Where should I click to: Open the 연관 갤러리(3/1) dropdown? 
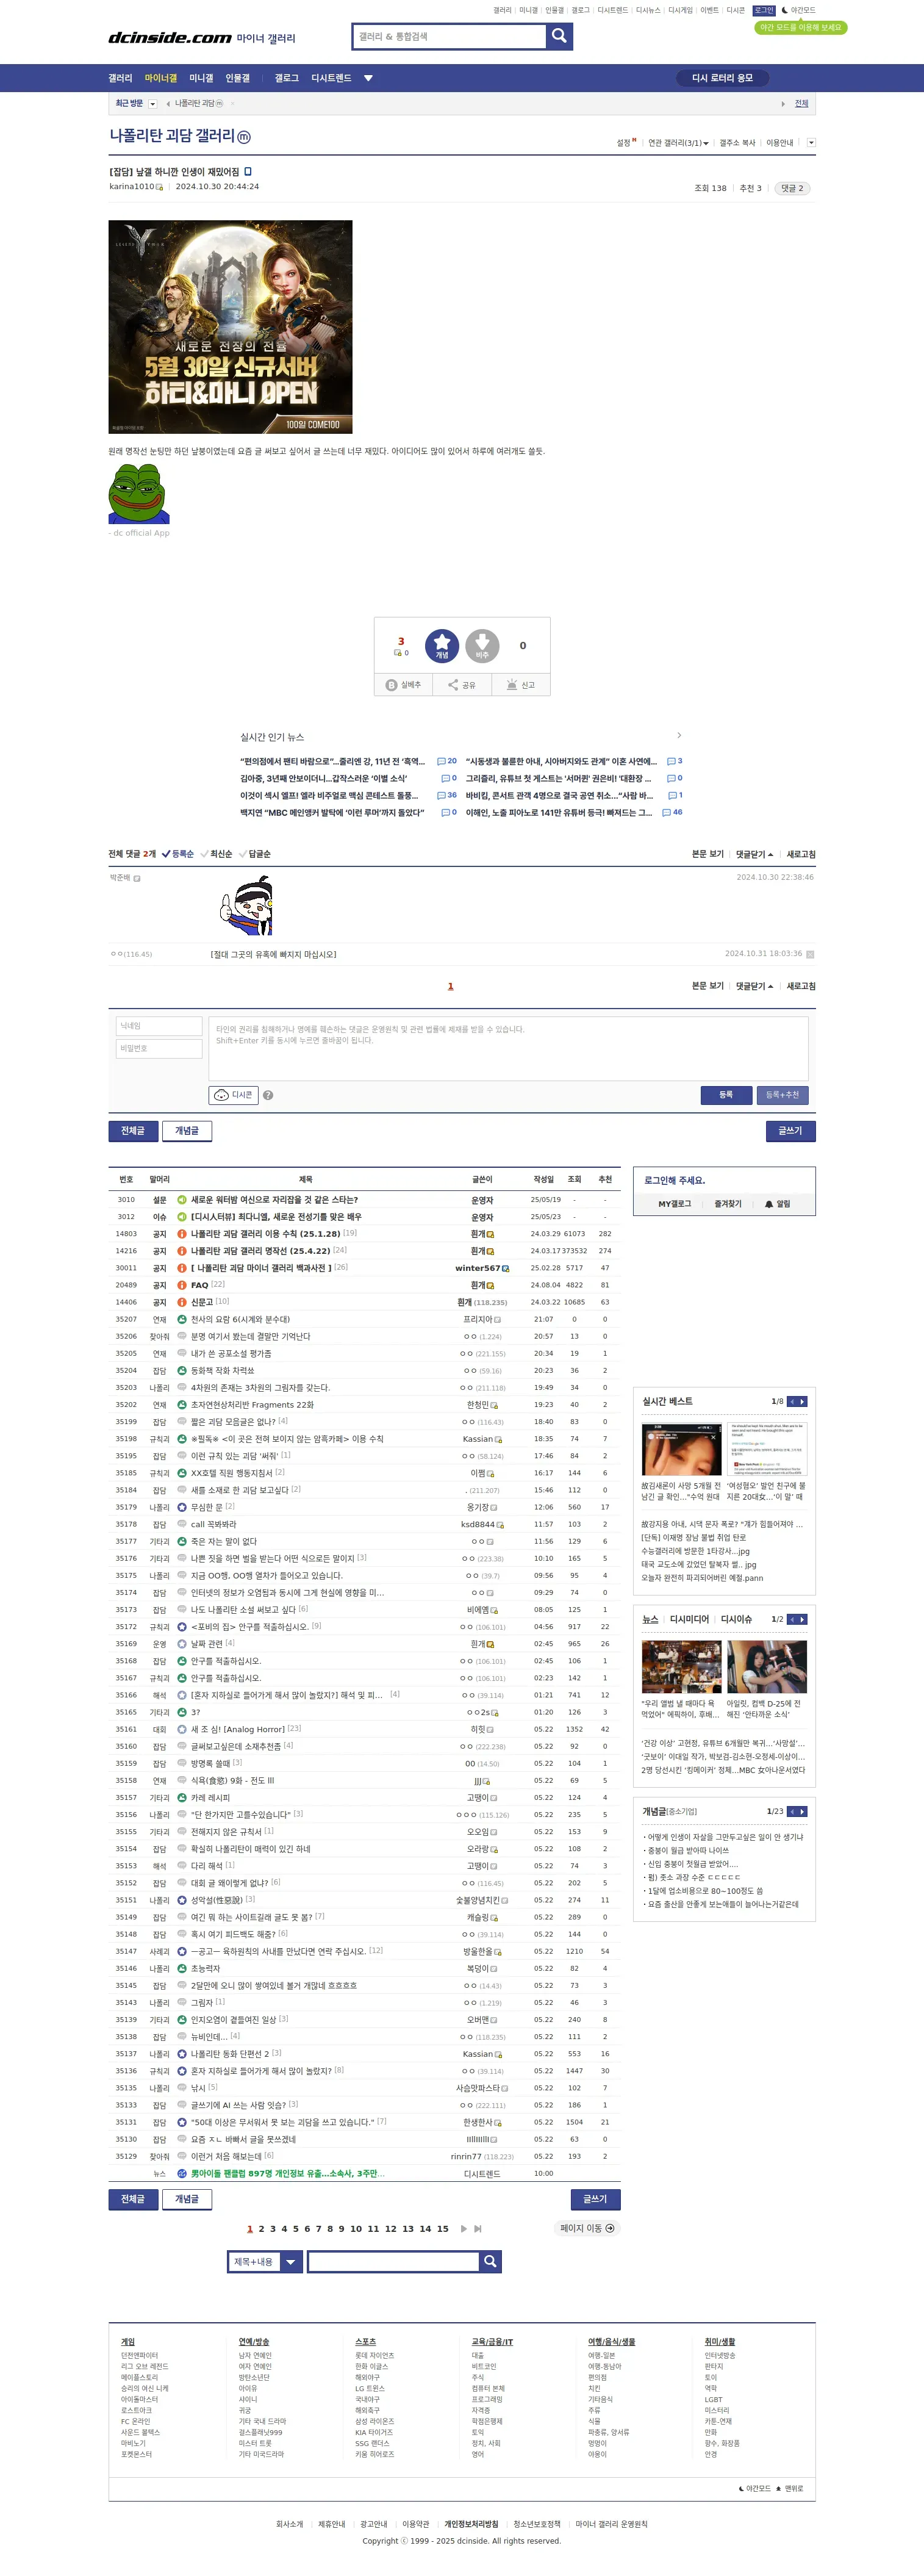(678, 143)
